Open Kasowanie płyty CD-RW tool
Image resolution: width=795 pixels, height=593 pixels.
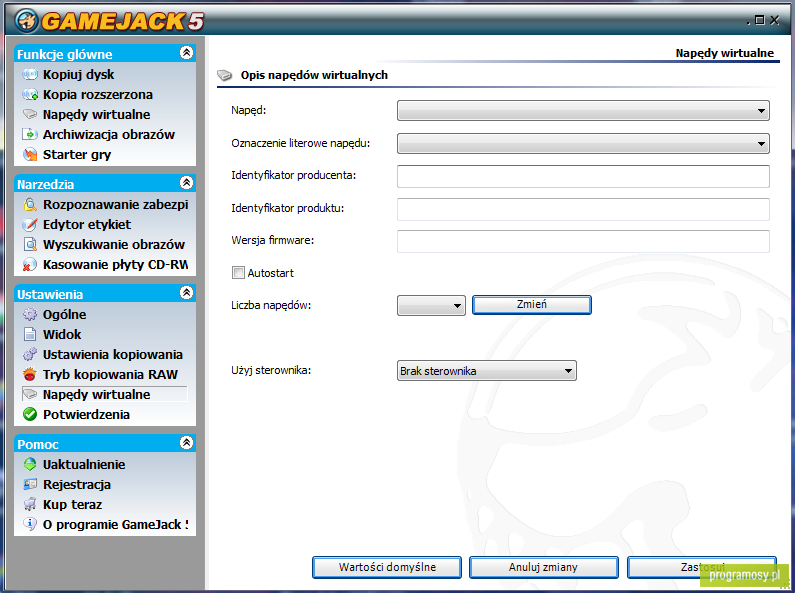116,265
